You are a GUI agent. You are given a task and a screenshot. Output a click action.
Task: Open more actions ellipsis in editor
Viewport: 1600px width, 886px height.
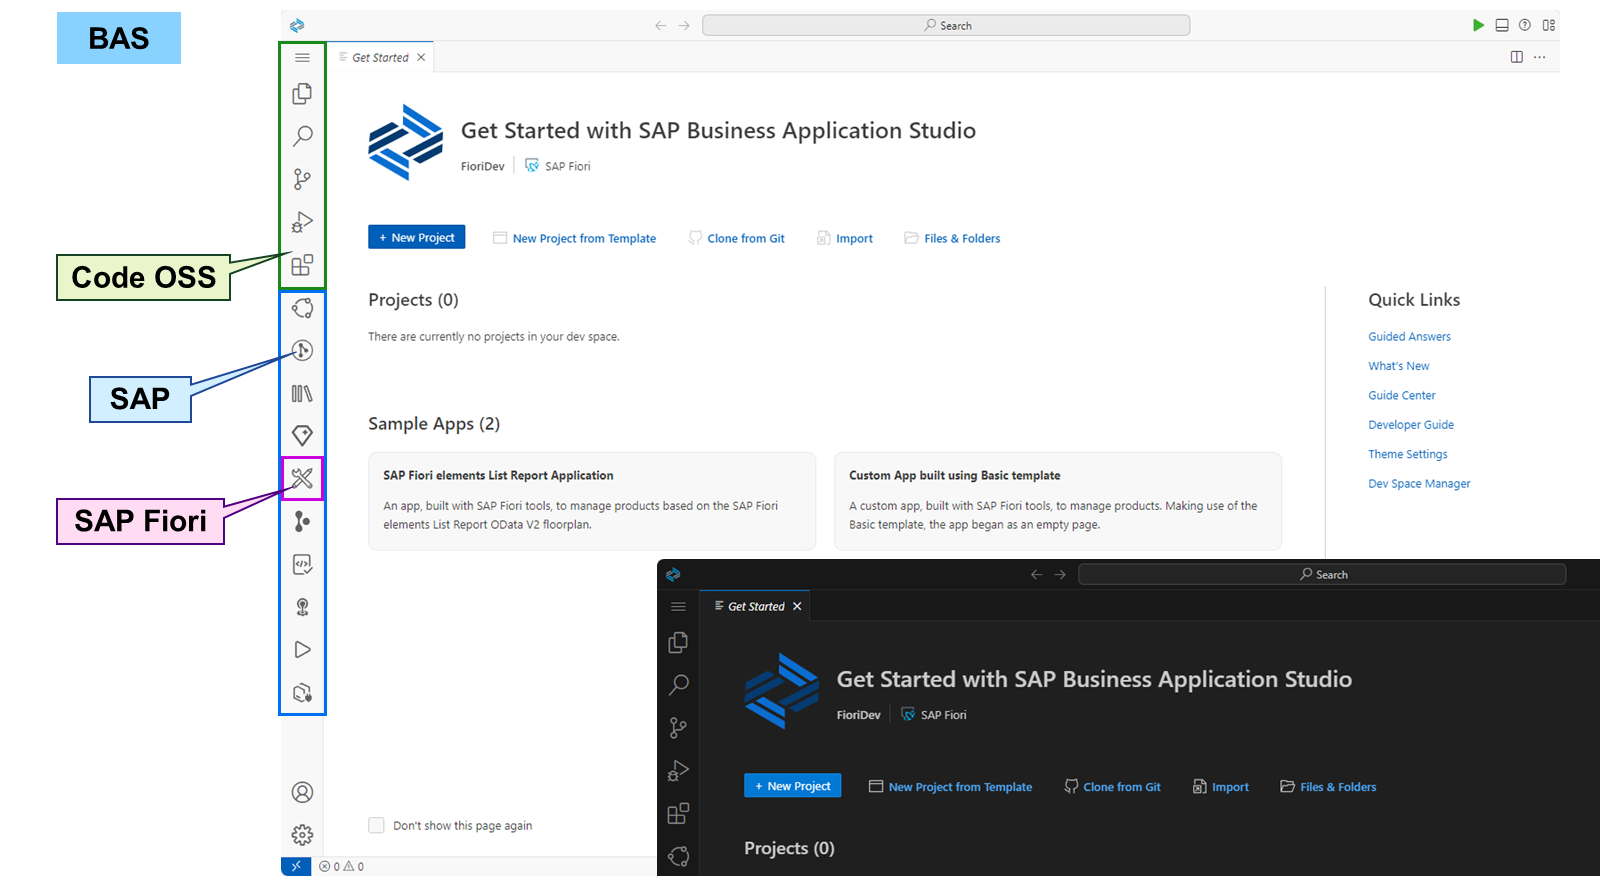(1540, 57)
